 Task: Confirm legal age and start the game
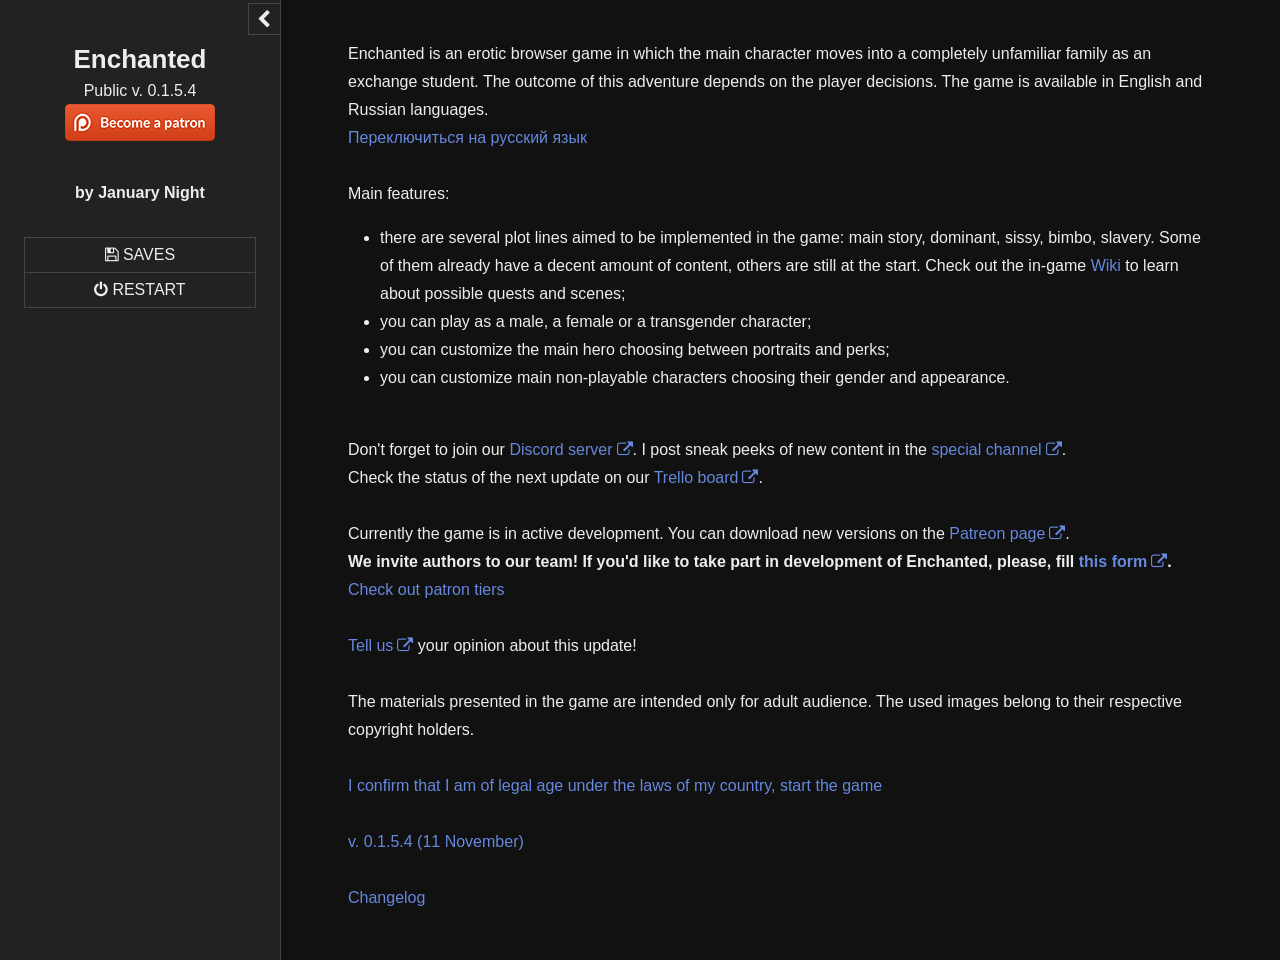coord(615,786)
